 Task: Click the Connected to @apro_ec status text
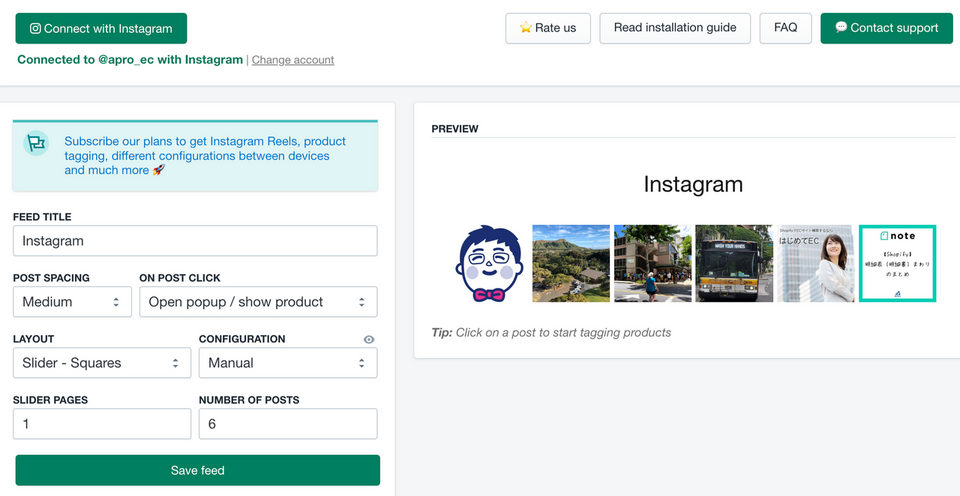pos(130,60)
